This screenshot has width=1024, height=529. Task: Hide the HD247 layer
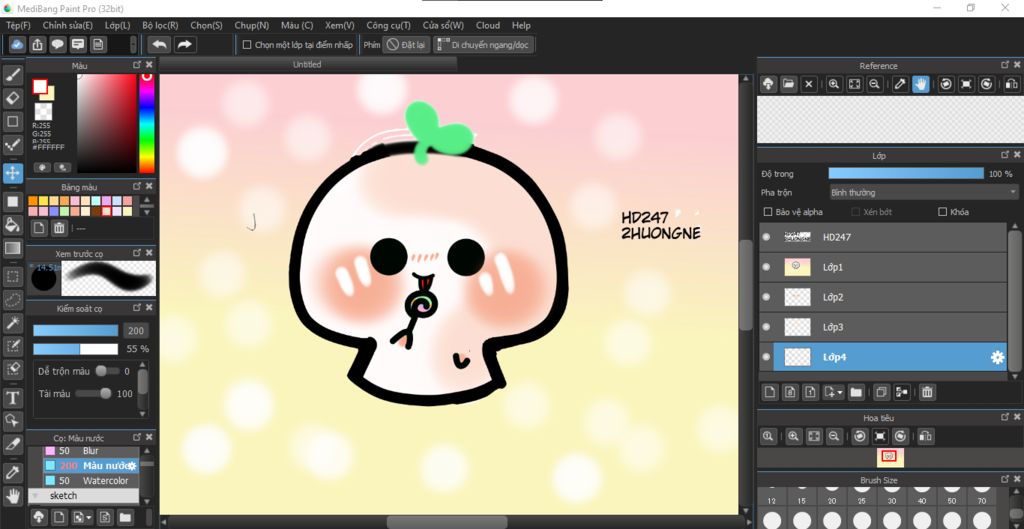click(767, 237)
